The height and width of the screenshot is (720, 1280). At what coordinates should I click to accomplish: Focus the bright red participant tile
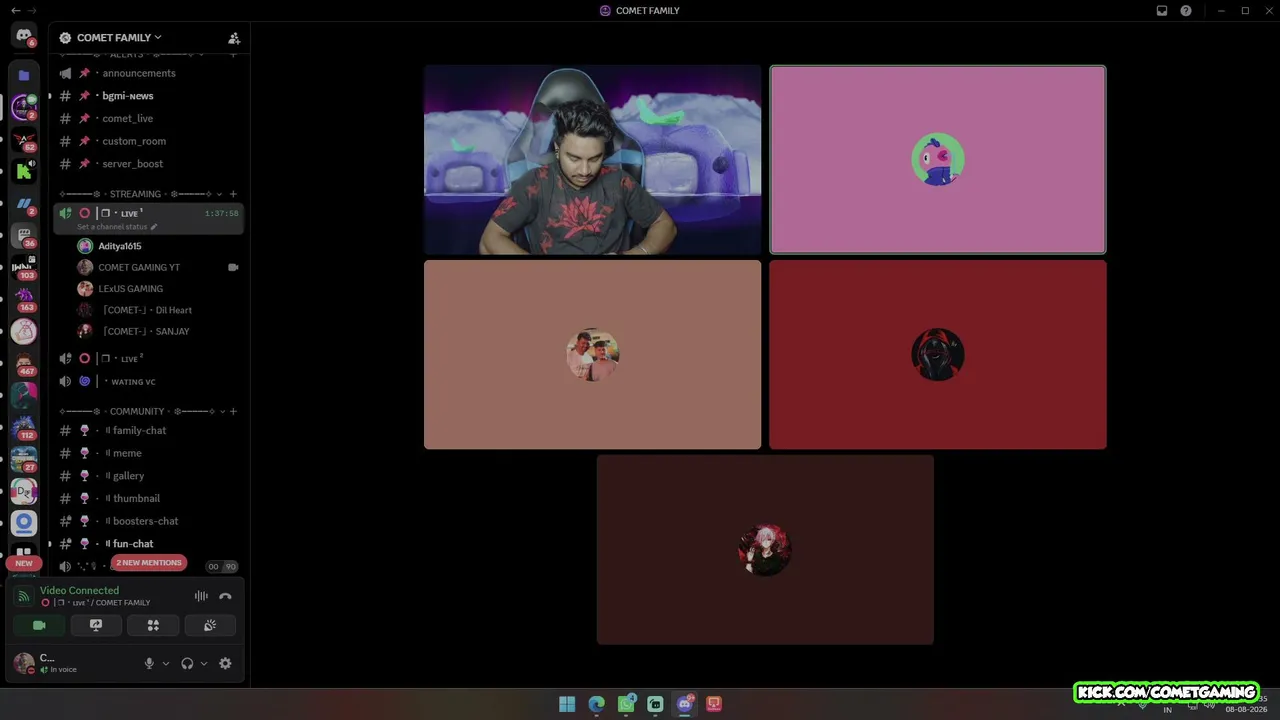(x=938, y=355)
